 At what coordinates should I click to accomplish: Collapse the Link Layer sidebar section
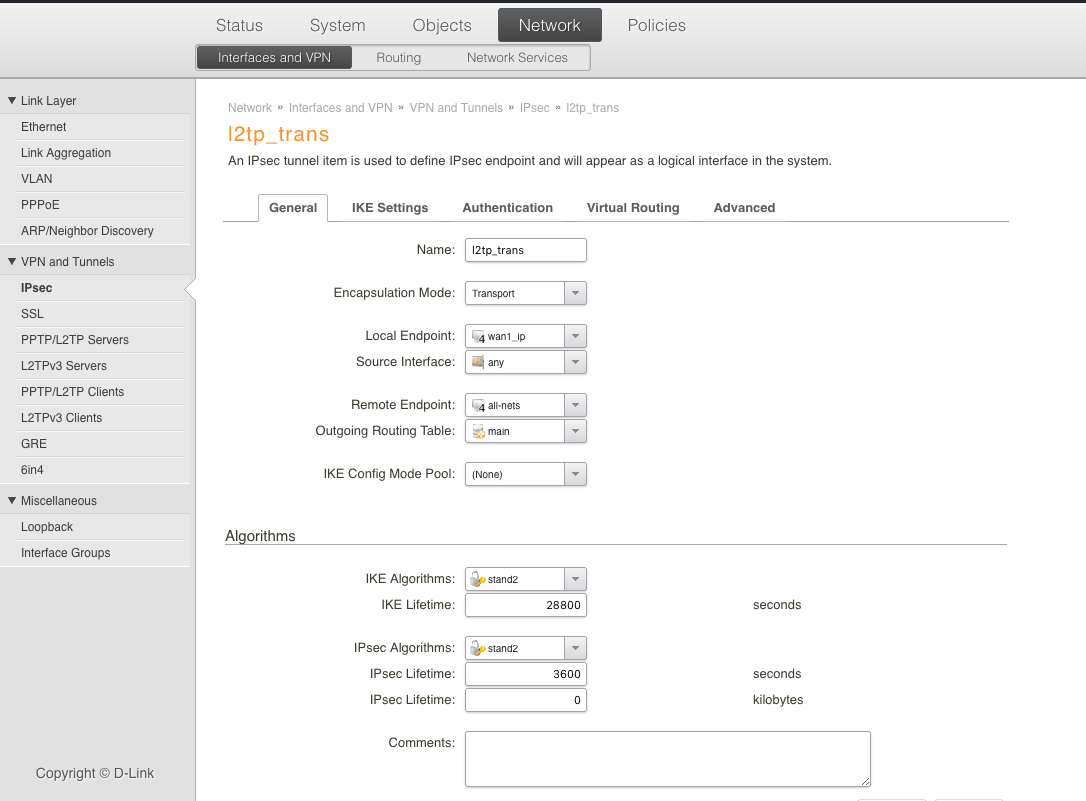click(x=12, y=101)
